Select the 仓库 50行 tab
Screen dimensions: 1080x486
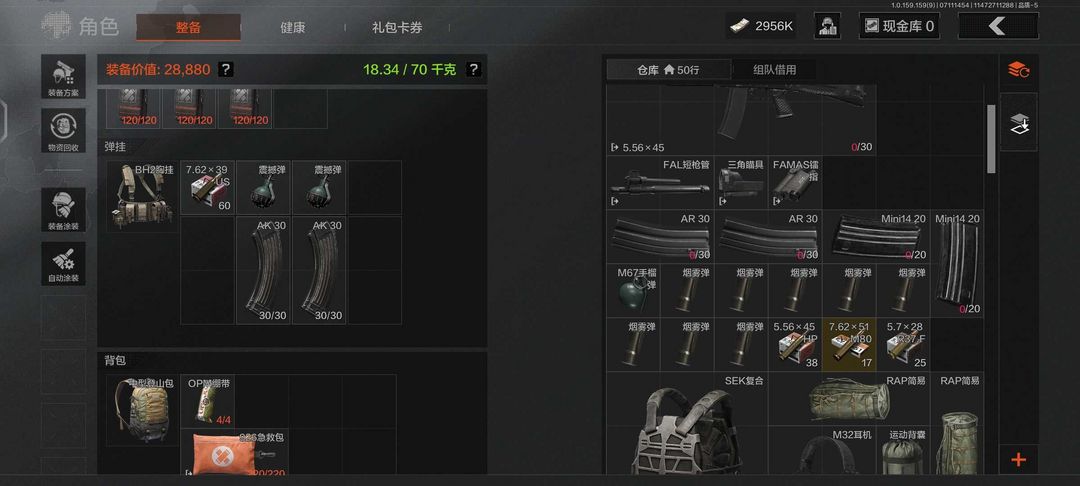pos(668,70)
